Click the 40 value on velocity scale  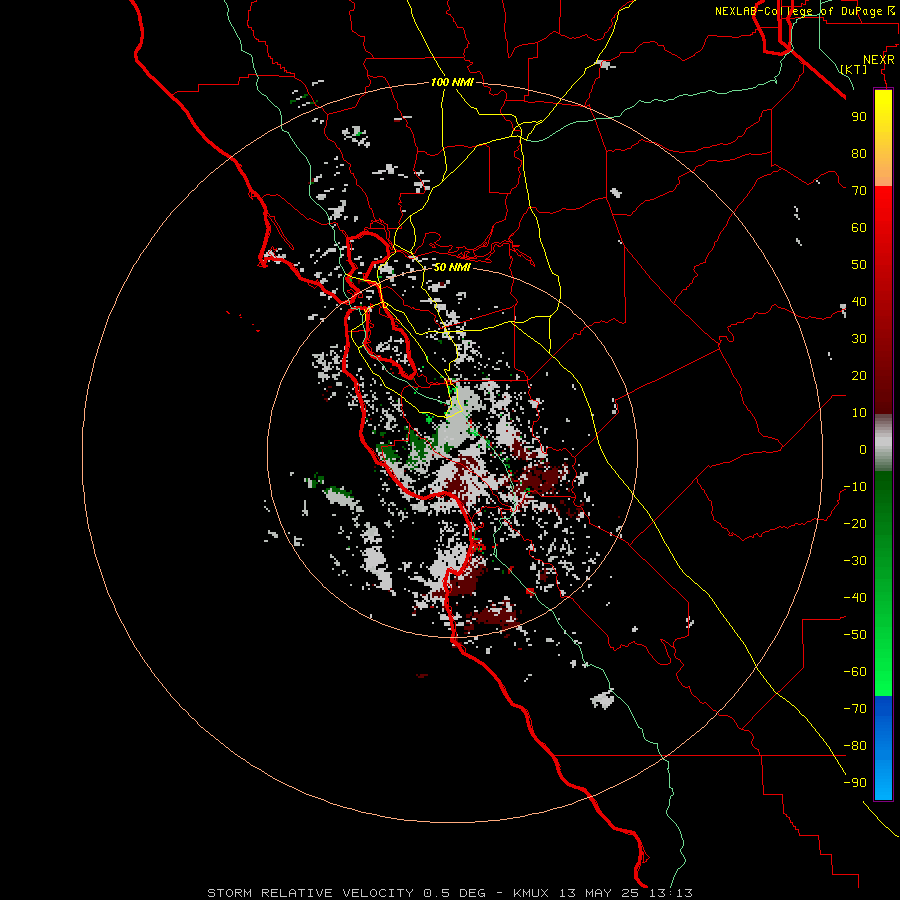[x=859, y=301]
